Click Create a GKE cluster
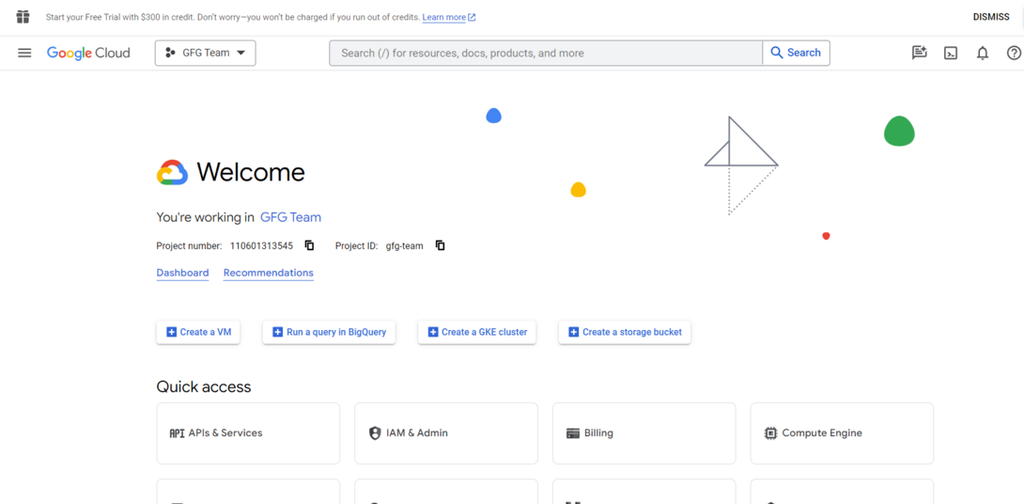The width and height of the screenshot is (1024, 504). pos(477,332)
